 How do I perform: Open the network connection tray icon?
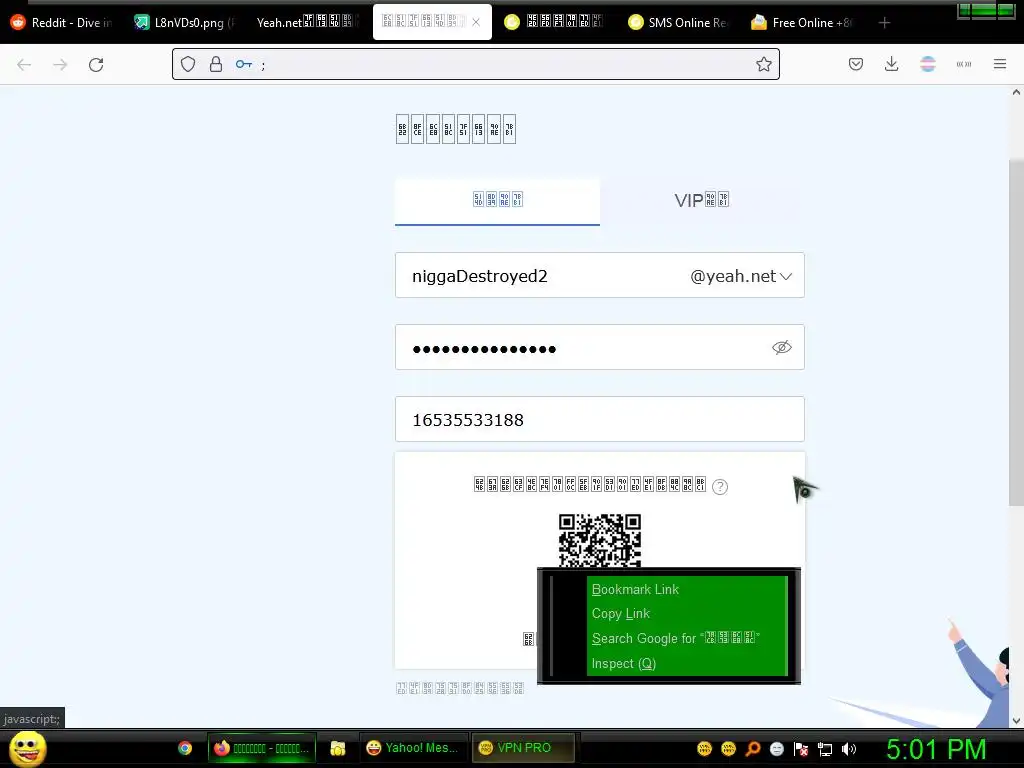point(825,749)
